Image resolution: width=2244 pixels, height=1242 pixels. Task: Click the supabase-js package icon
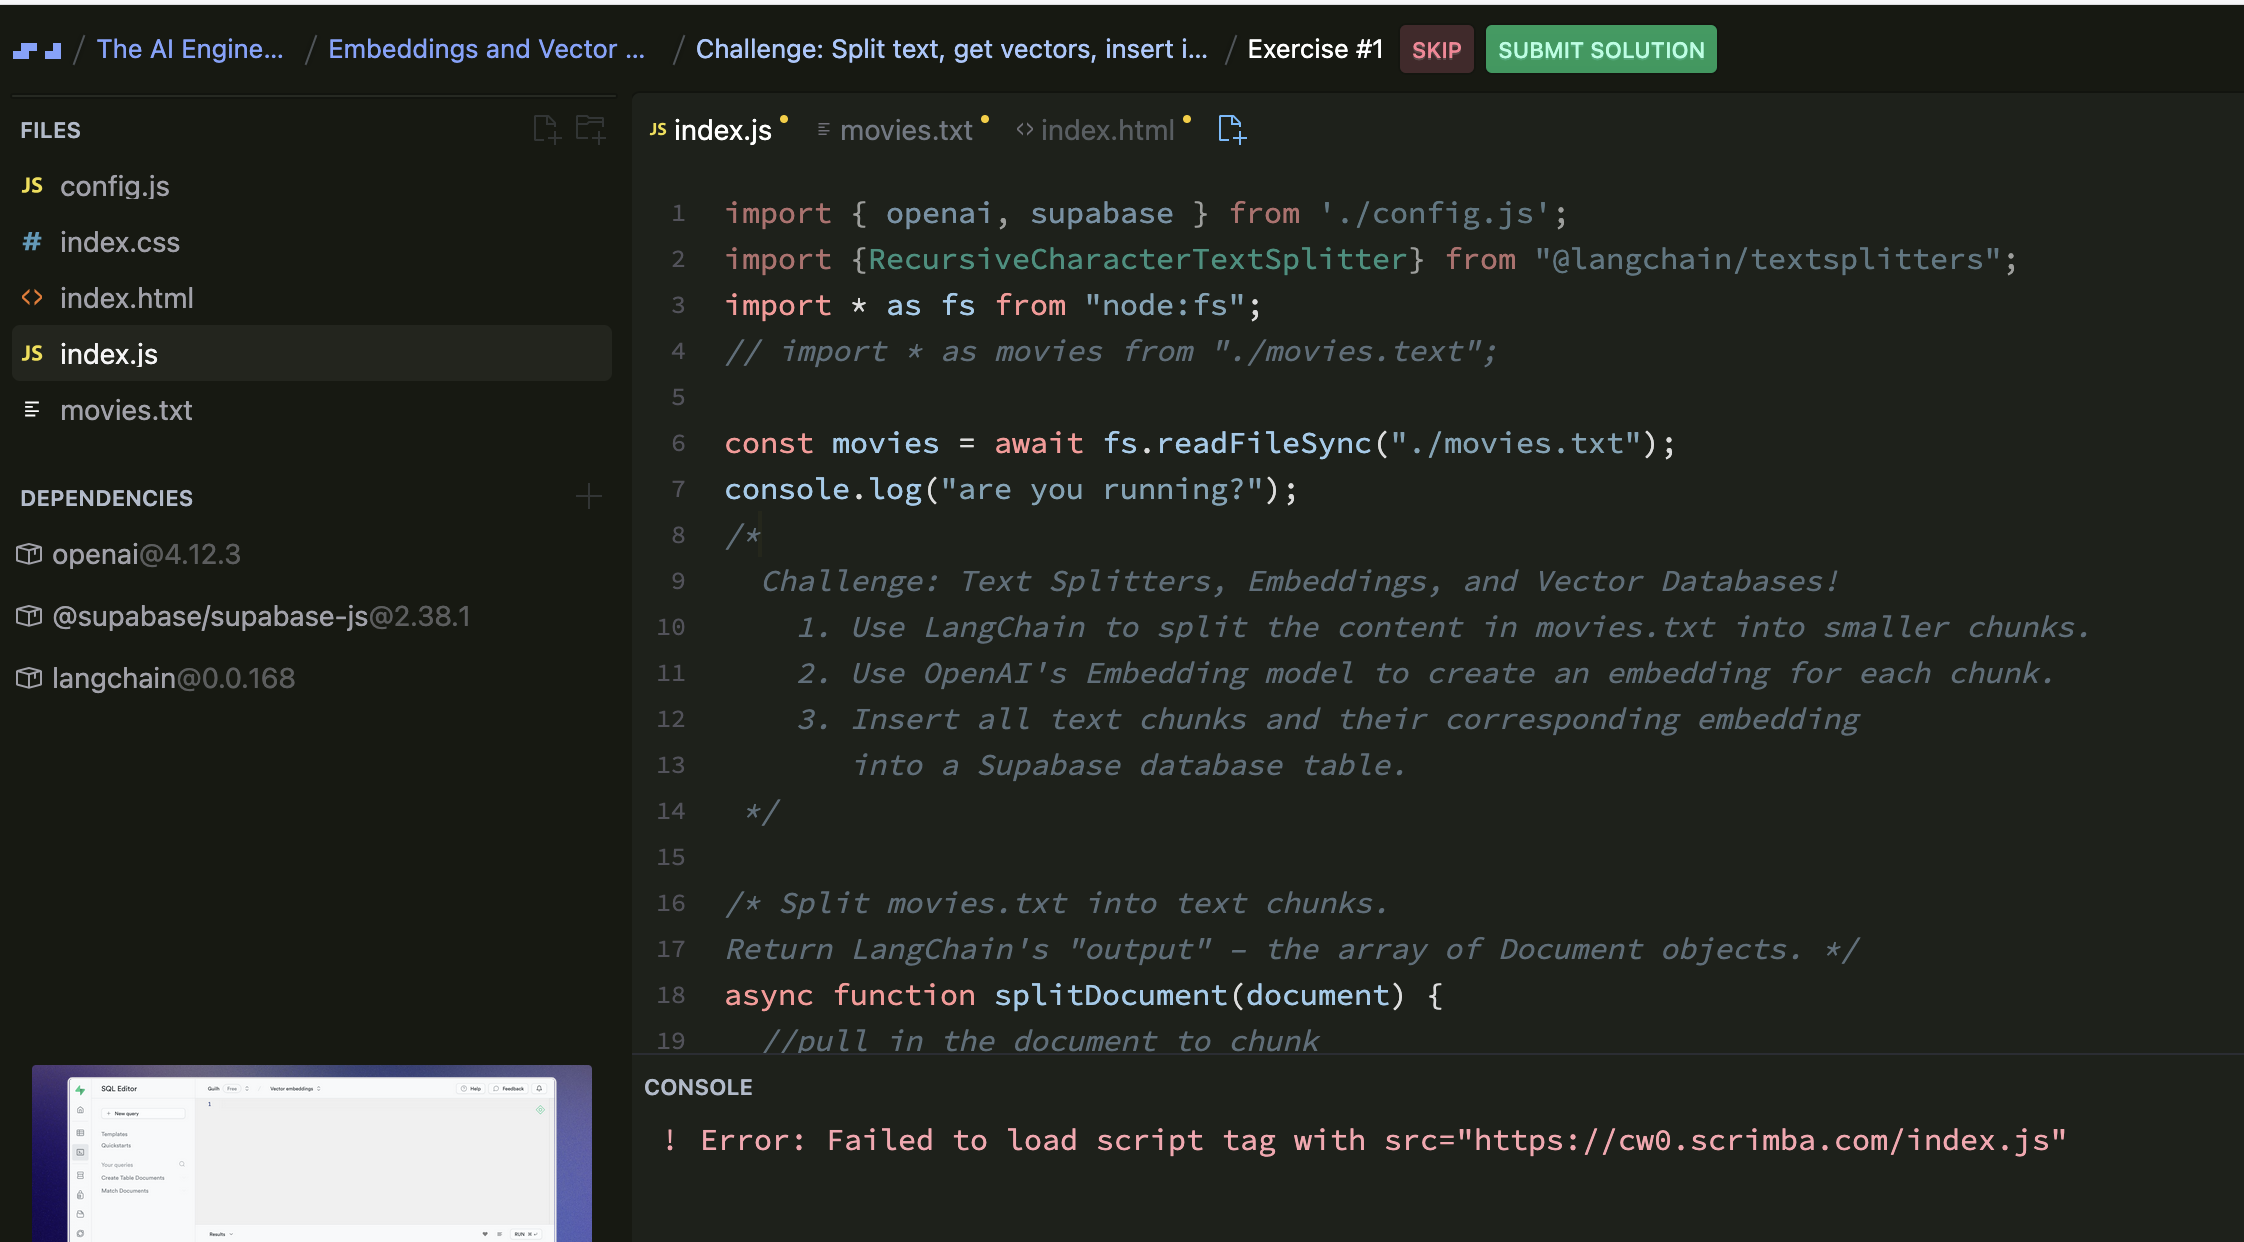(29, 616)
